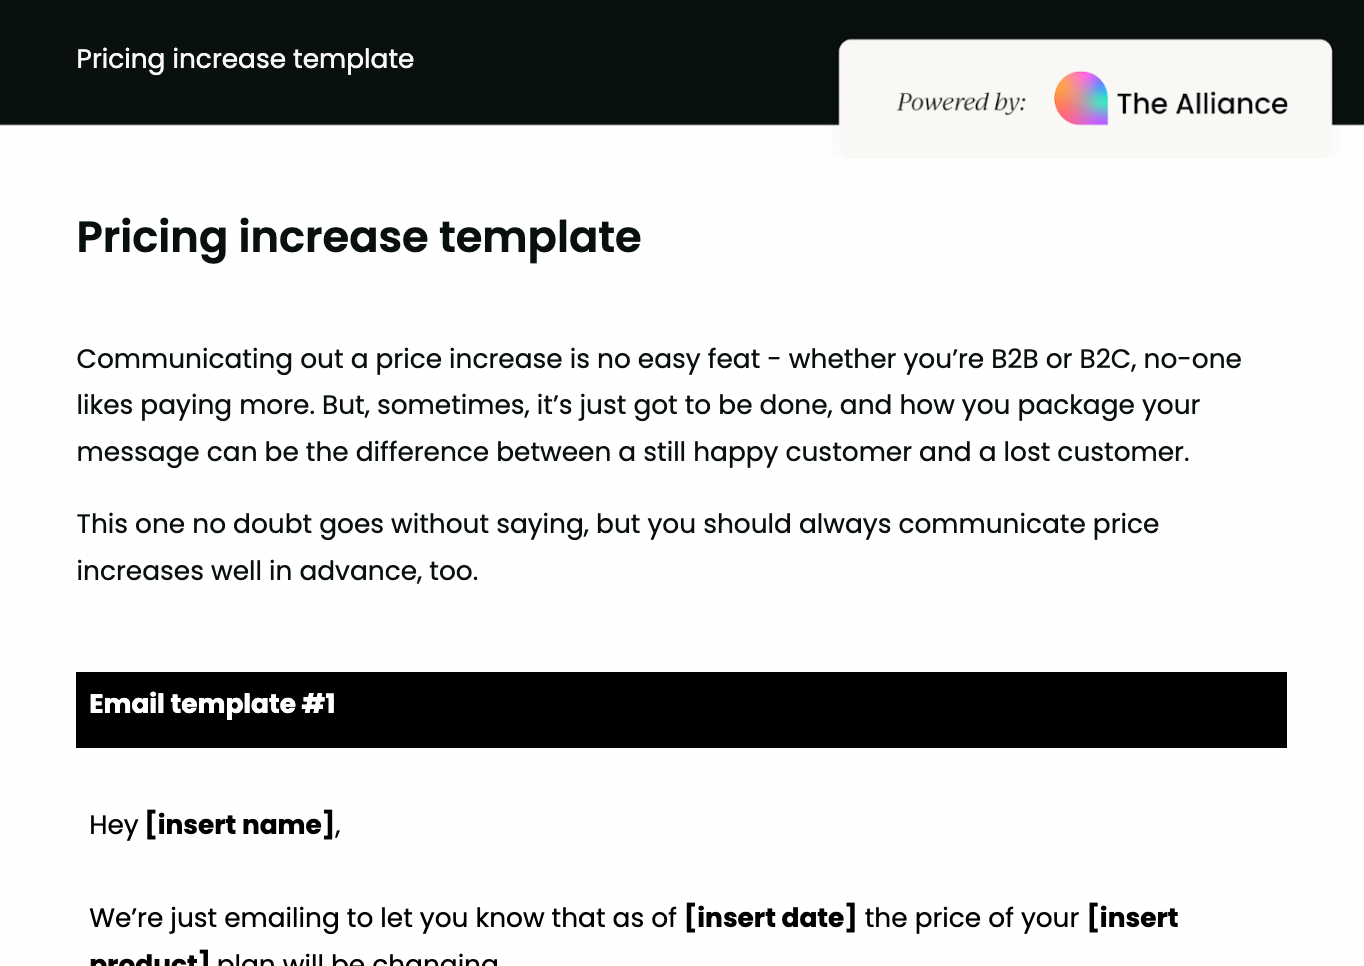Click the word "B2B" in the intro
The height and width of the screenshot is (966, 1364).
[x=1014, y=359]
